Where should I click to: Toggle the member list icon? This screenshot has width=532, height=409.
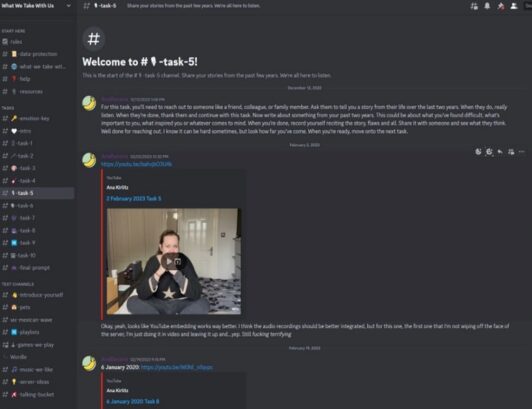pyautogui.click(x=514, y=6)
